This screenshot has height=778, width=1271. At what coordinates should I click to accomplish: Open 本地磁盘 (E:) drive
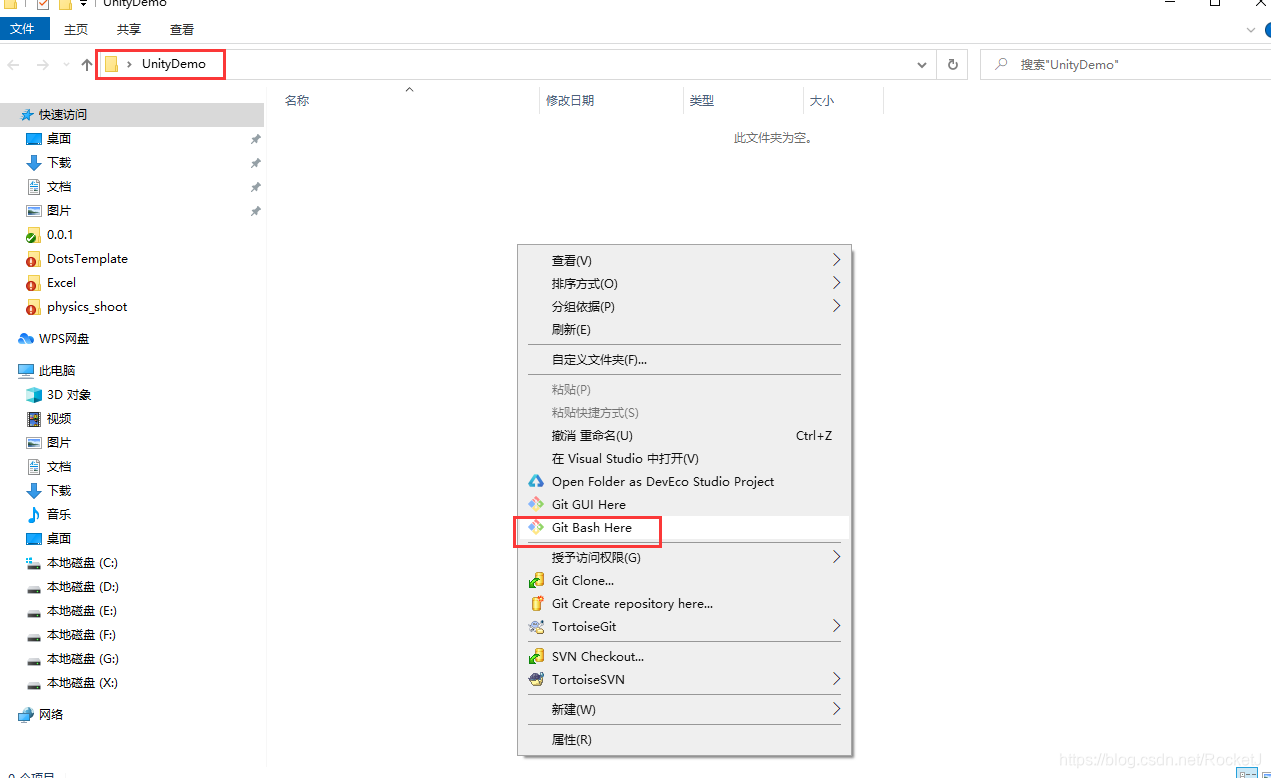[82, 611]
